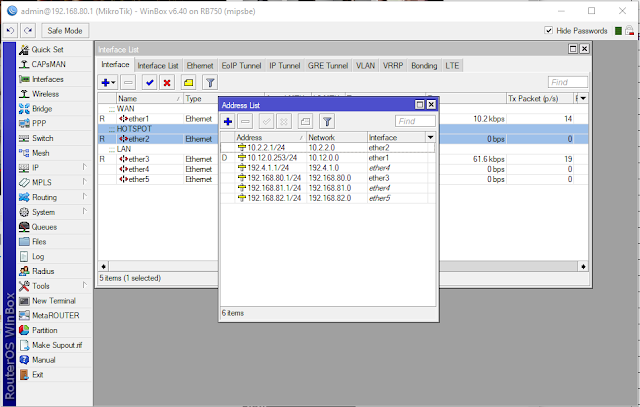The width and height of the screenshot is (640, 407).
Task: Click Find field in Address List
Action: coord(415,121)
